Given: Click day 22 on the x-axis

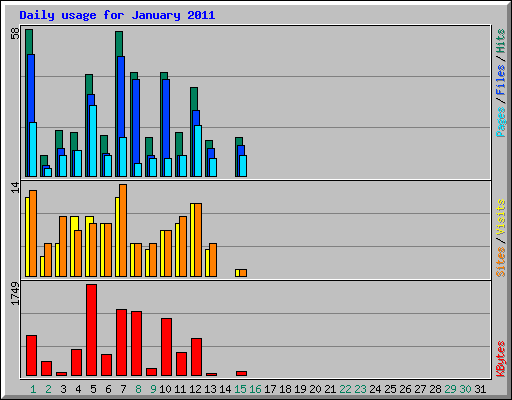Looking at the screenshot, I should coord(345,389).
